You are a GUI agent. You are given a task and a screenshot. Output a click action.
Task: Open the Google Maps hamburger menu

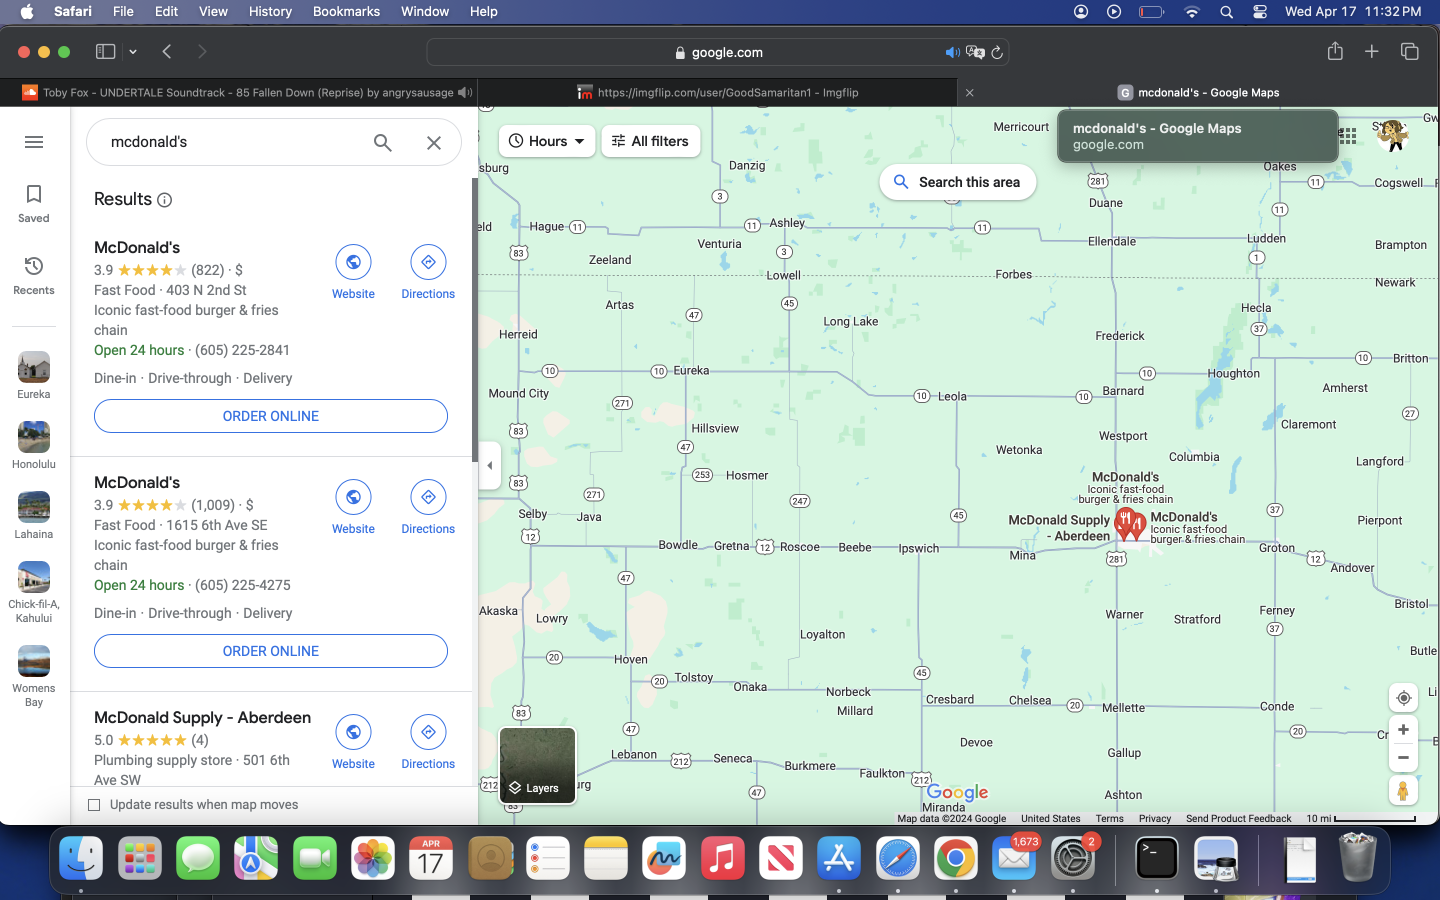[34, 142]
